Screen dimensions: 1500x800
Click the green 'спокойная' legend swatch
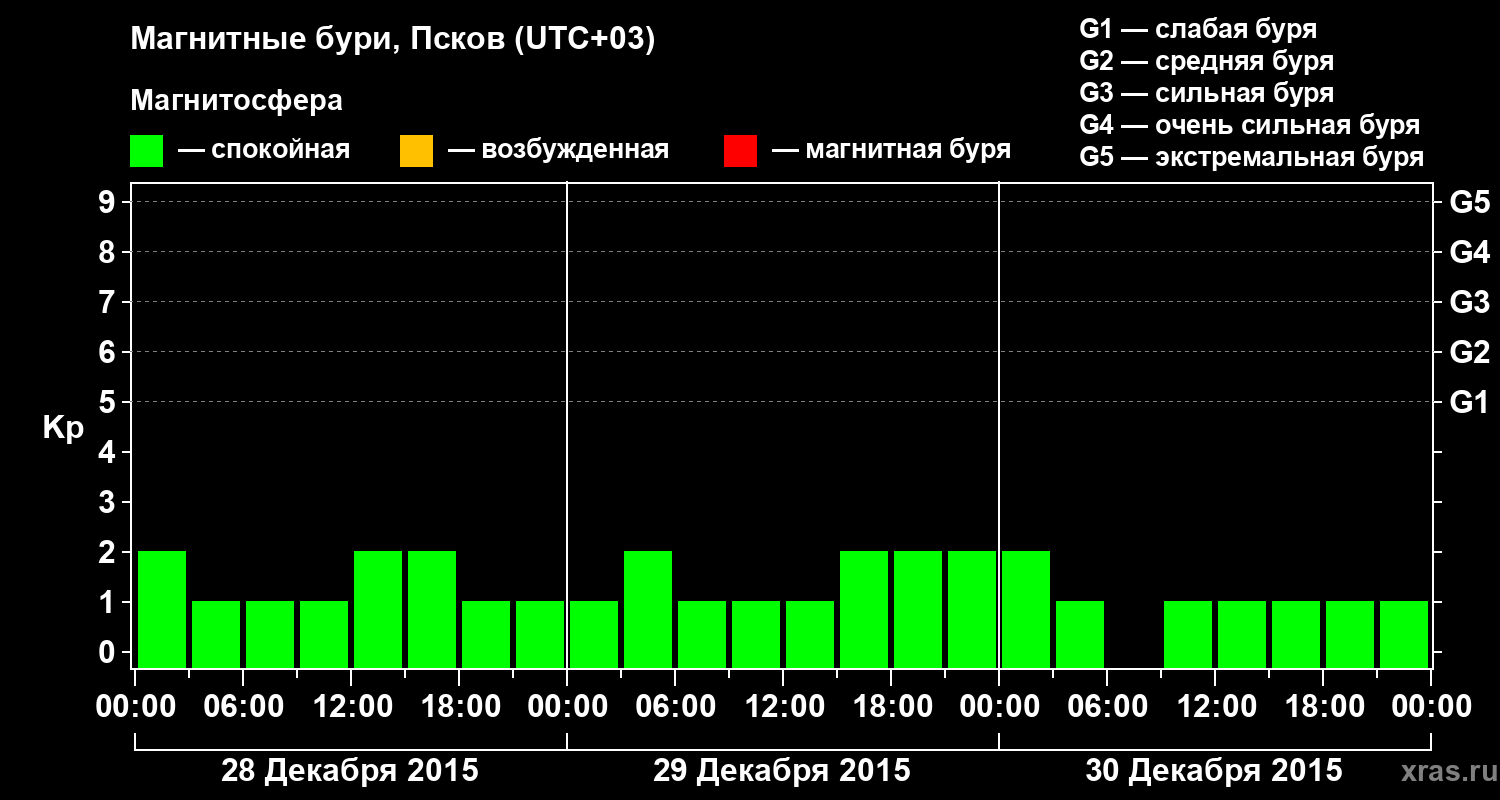[146, 151]
